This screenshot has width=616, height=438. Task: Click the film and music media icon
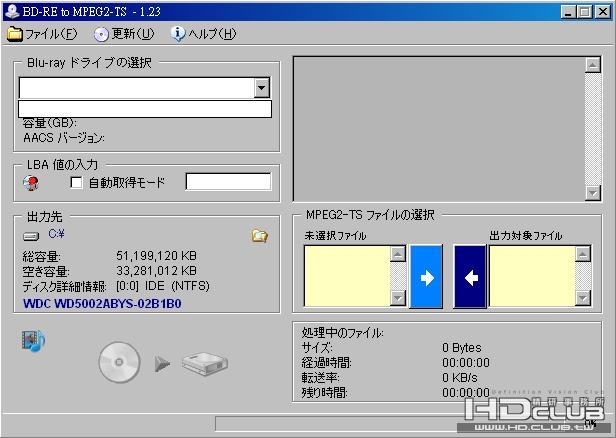33,340
